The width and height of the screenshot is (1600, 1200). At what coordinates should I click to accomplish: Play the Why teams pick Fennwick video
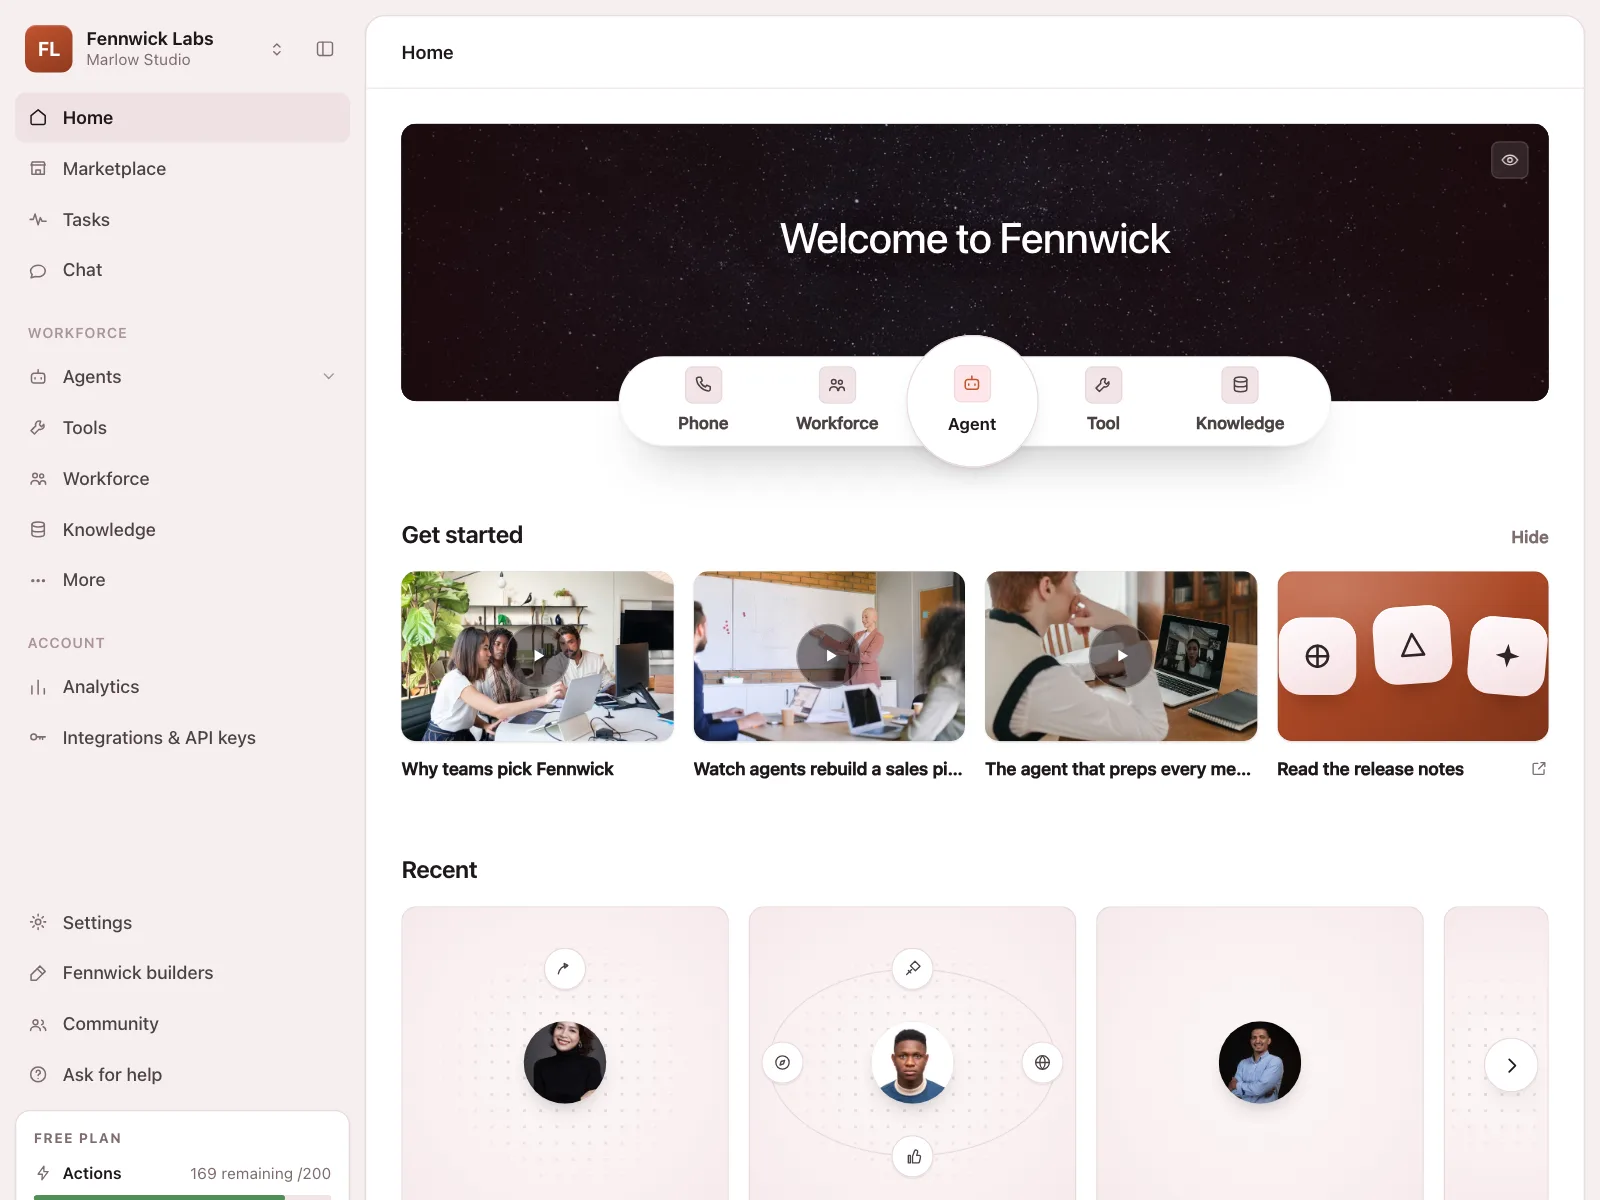tap(538, 656)
